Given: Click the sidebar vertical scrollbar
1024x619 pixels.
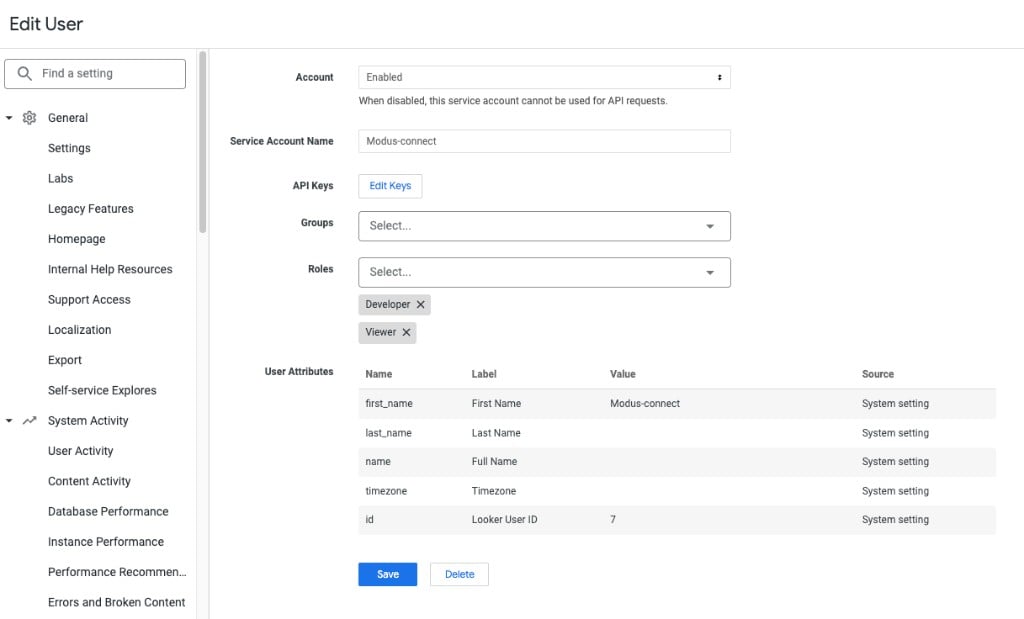Looking at the screenshot, I should (x=202, y=142).
